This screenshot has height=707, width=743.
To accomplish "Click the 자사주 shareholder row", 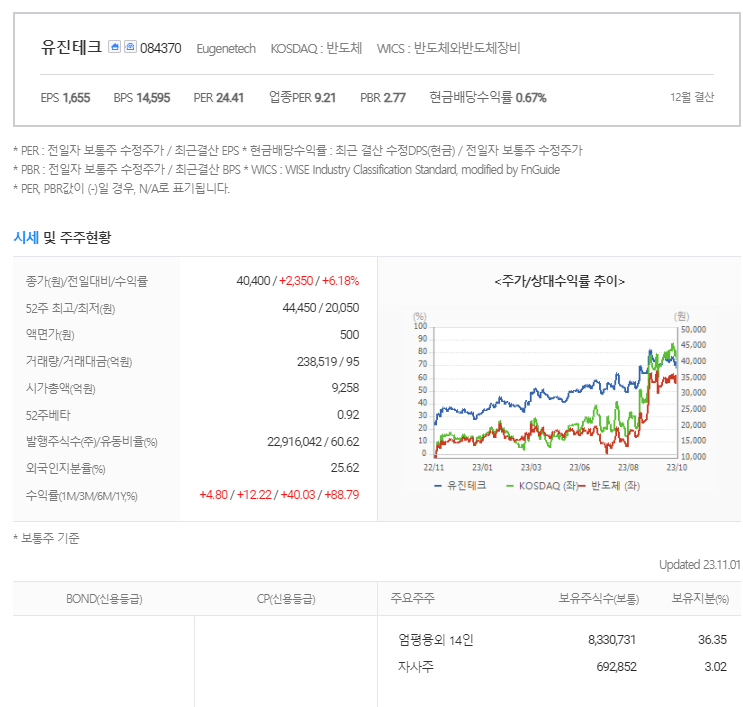I will click(x=416, y=667).
